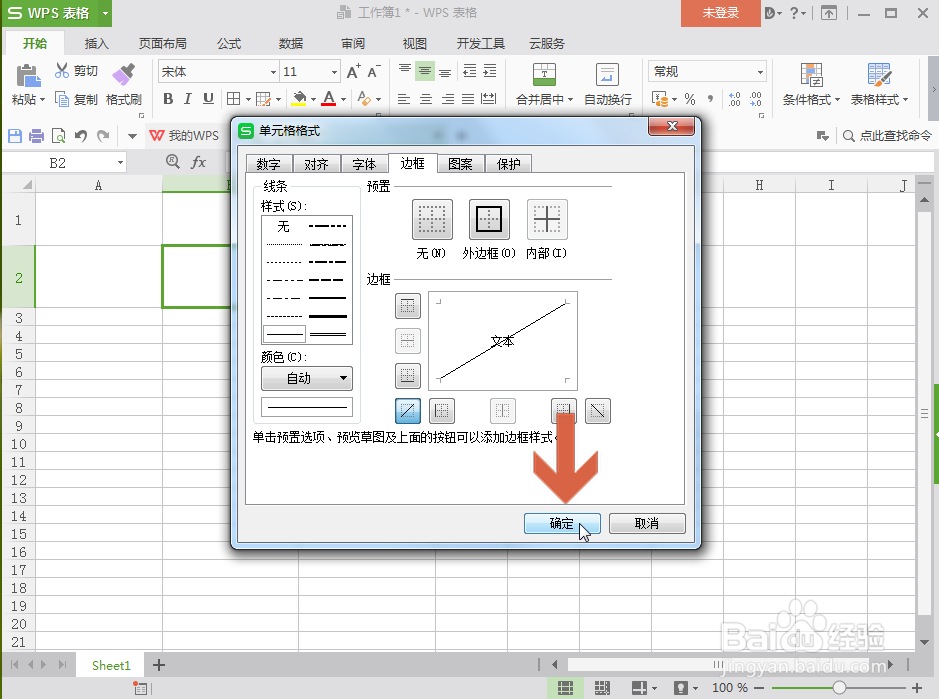Open the font name 宋体 dropdown
This screenshot has width=939, height=699.
click(x=273, y=72)
